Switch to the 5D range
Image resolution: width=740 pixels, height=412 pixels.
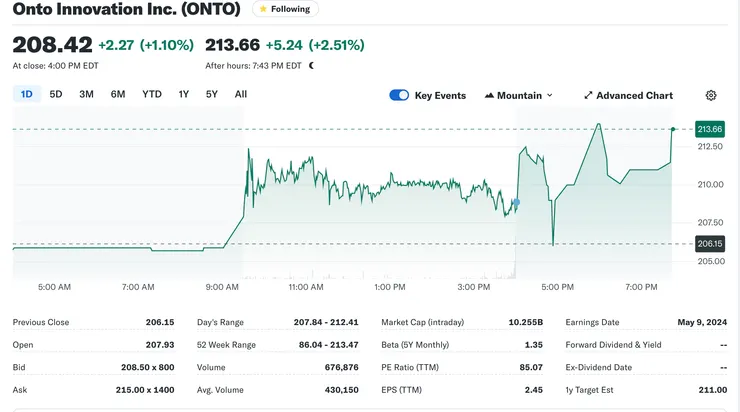(56, 94)
